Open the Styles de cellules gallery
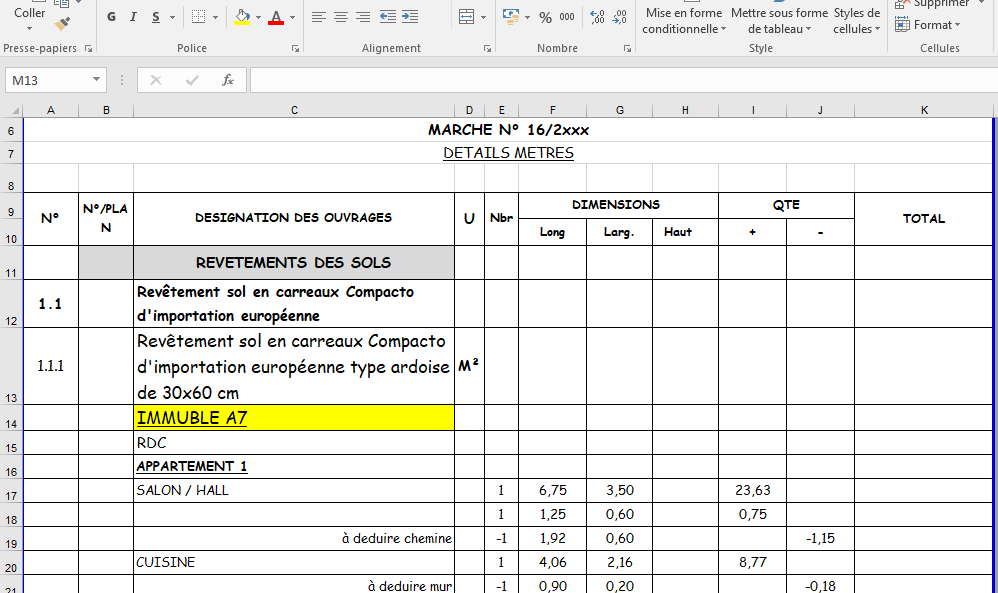The width and height of the screenshot is (998, 593). pyautogui.click(x=857, y=21)
